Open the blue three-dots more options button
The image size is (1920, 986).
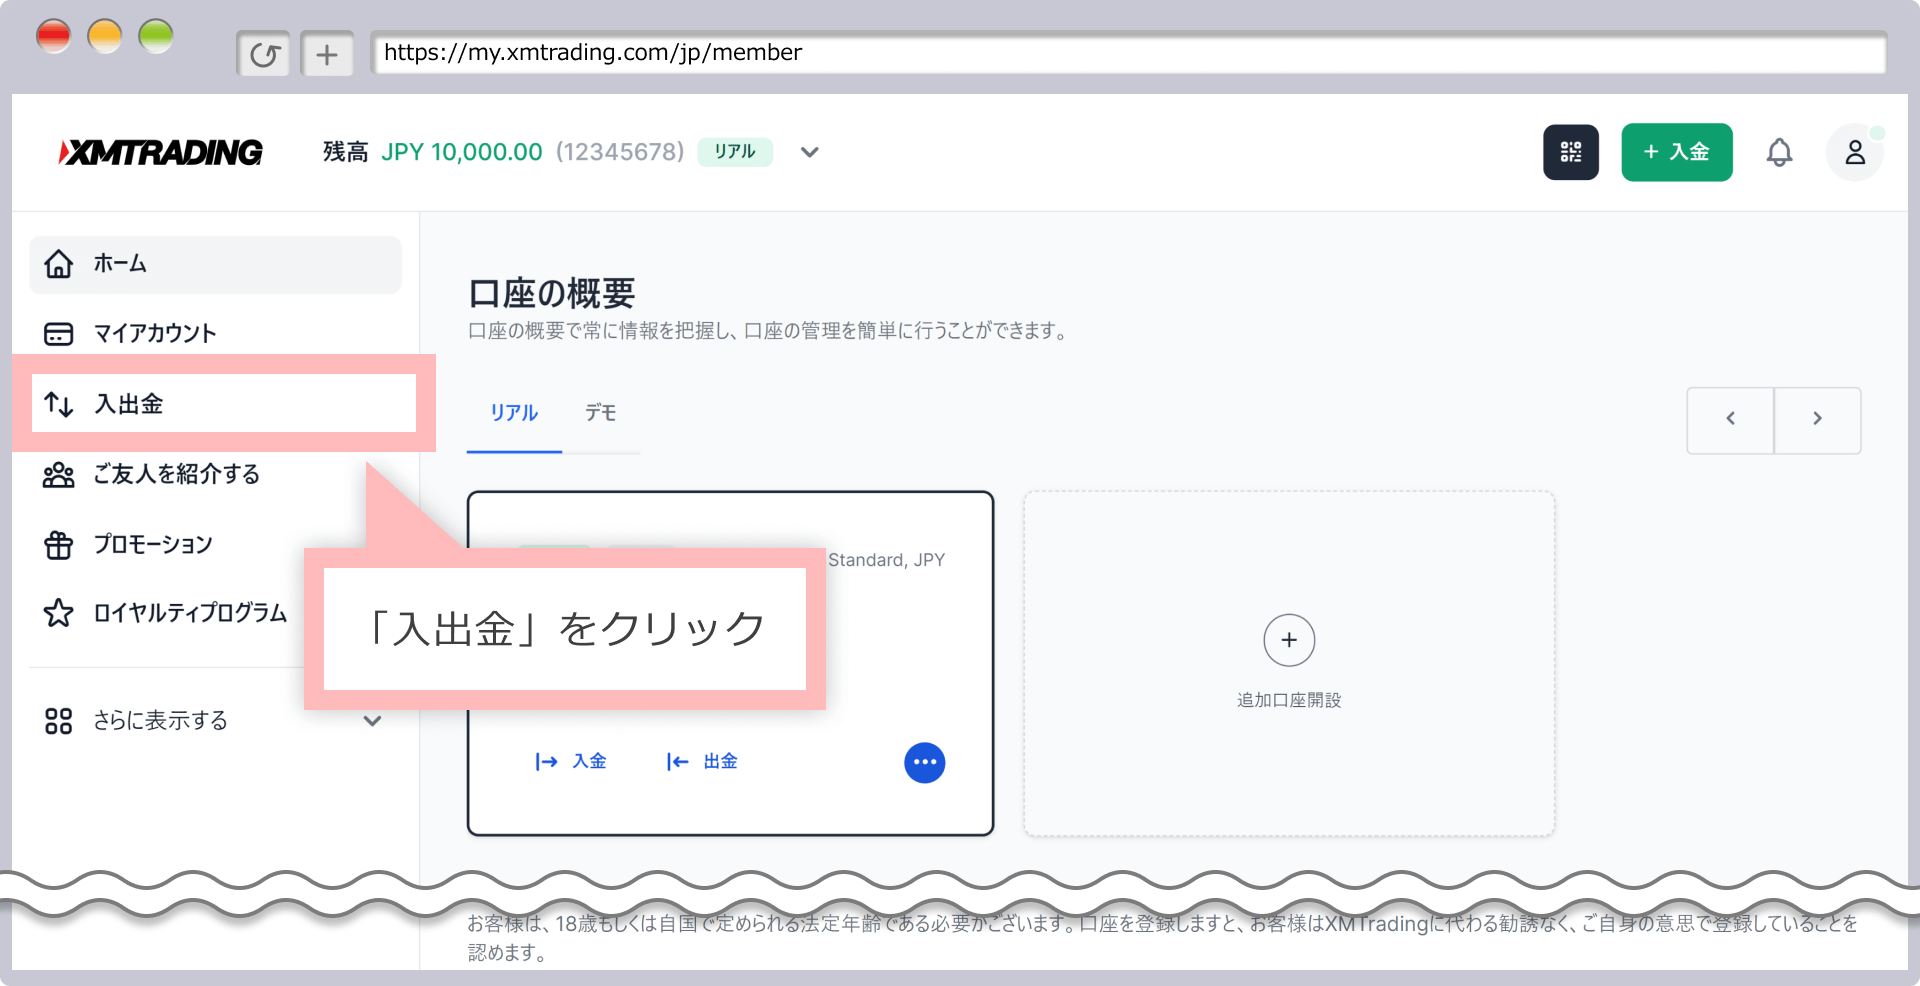pos(925,762)
